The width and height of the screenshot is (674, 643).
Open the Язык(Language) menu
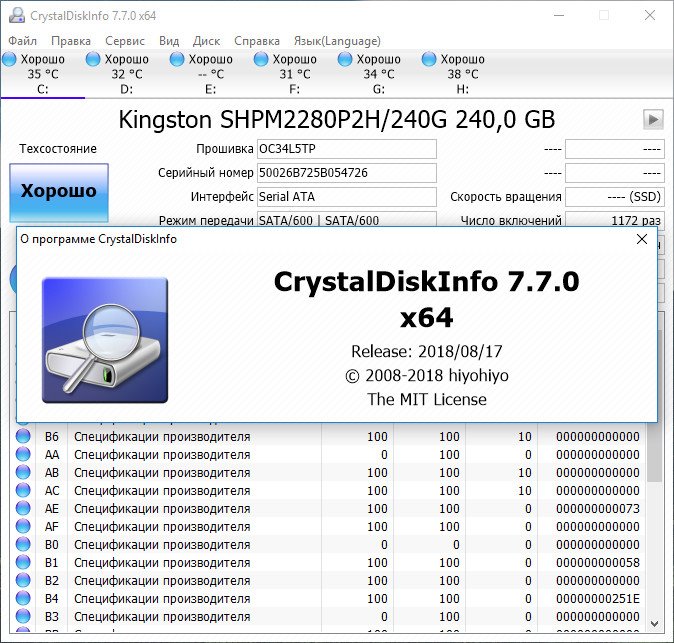[x=337, y=41]
